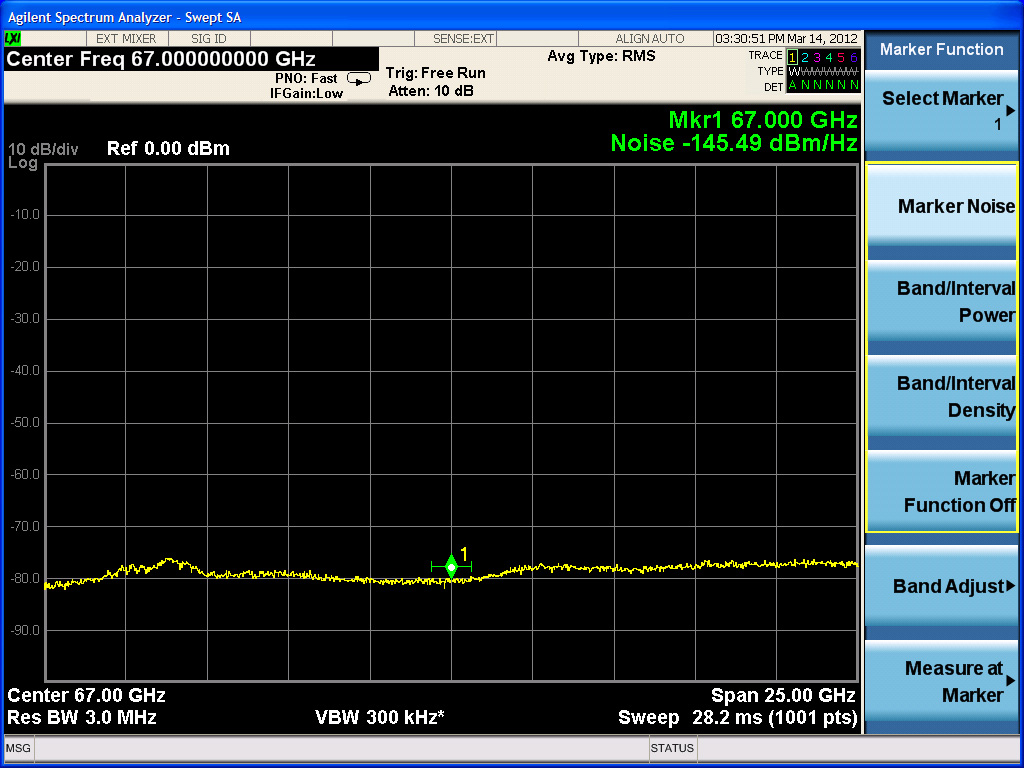
Task: Click the trace DET detector row
Action: [x=822, y=85]
